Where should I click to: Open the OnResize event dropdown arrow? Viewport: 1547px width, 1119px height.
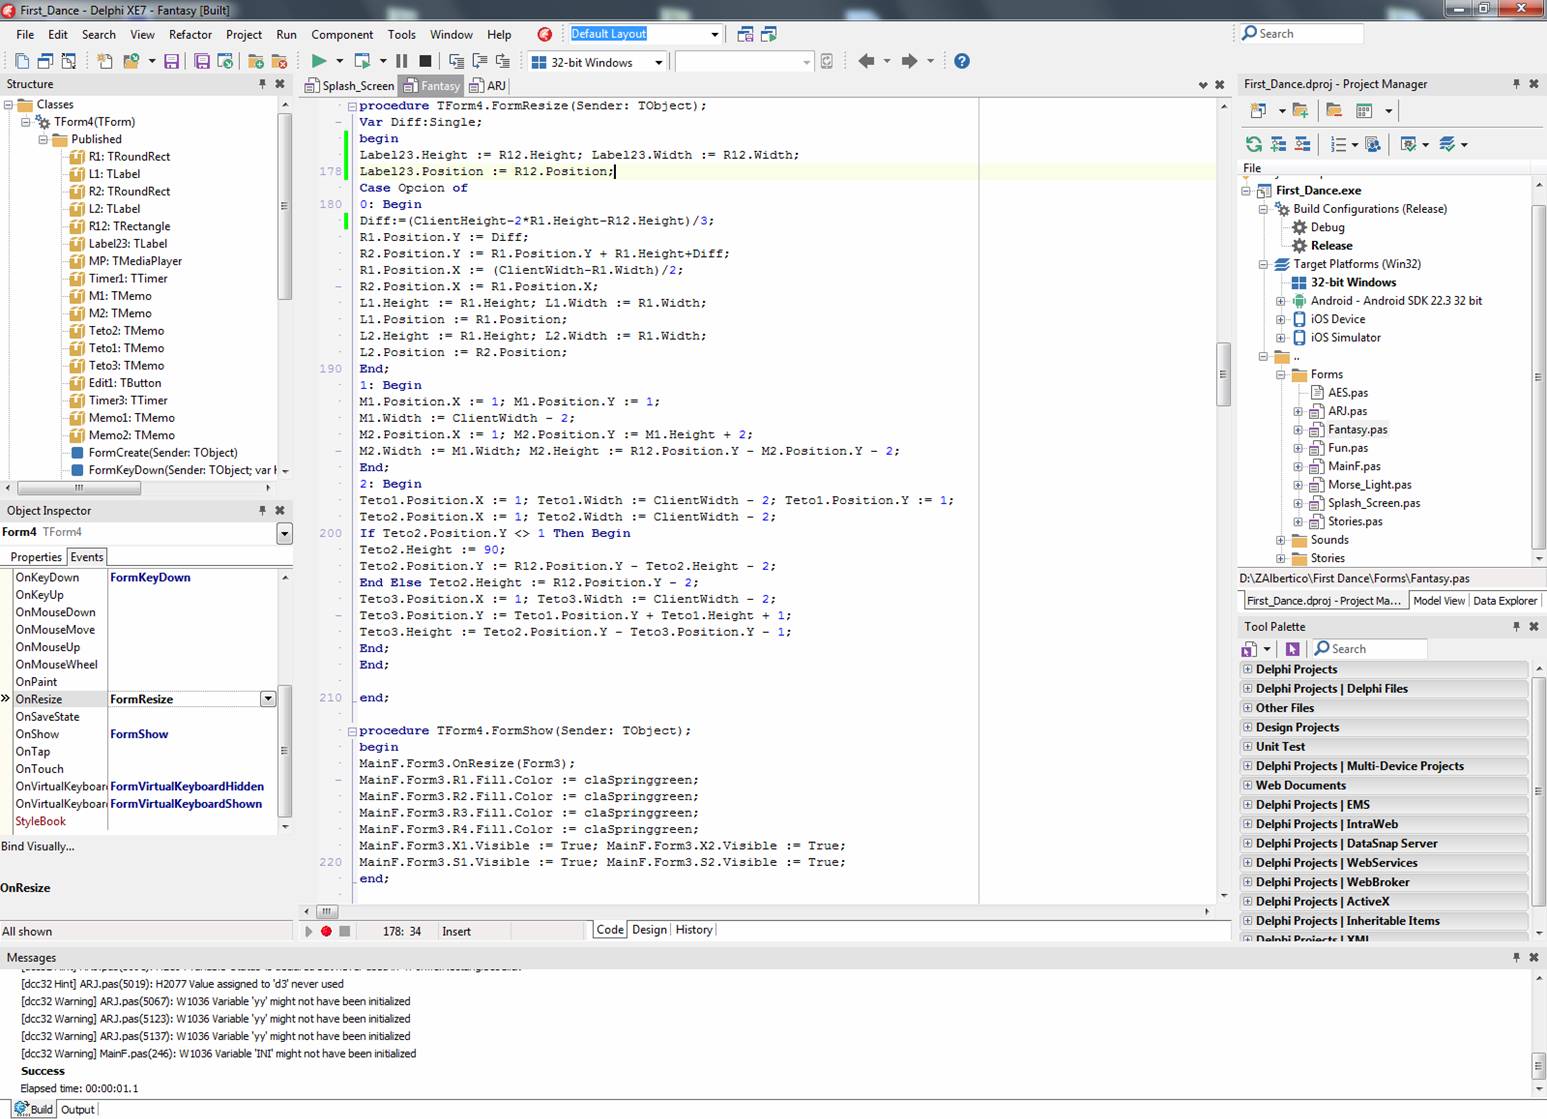[268, 699]
